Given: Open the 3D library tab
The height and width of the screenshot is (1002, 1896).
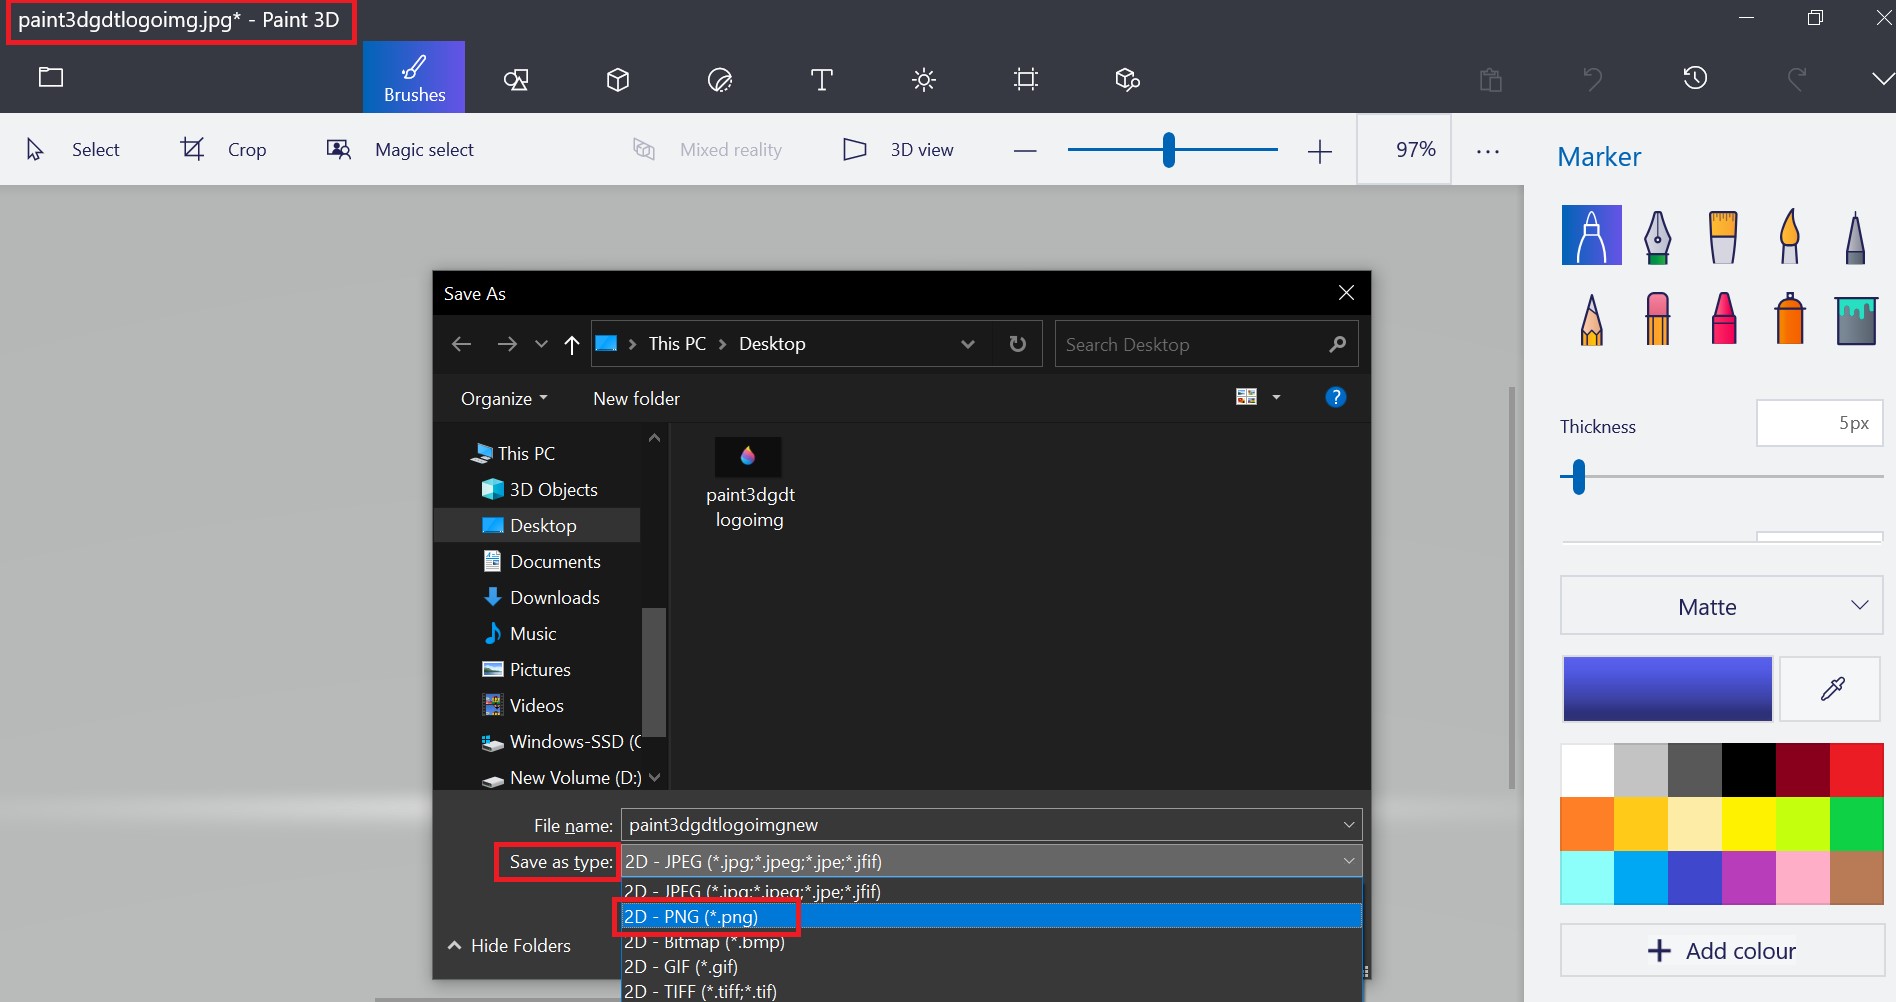Looking at the screenshot, I should [1127, 79].
